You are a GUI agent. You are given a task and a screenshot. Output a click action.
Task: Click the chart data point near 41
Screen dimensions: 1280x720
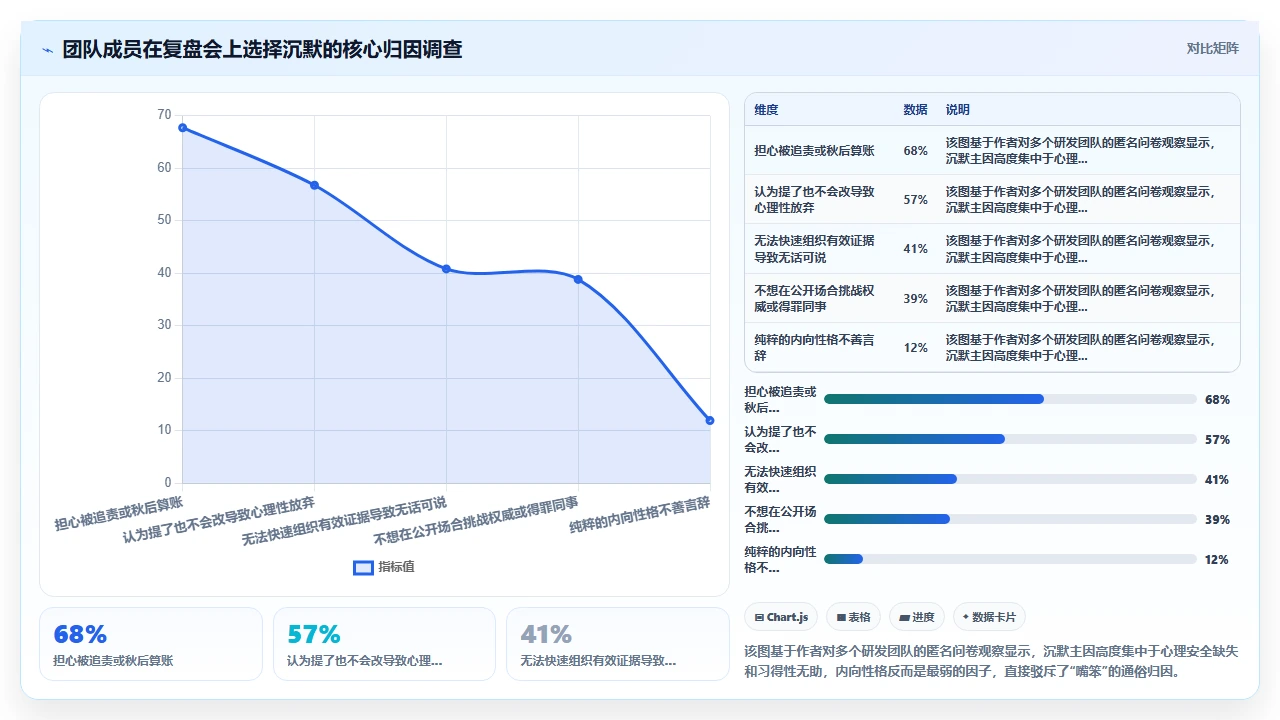(446, 269)
